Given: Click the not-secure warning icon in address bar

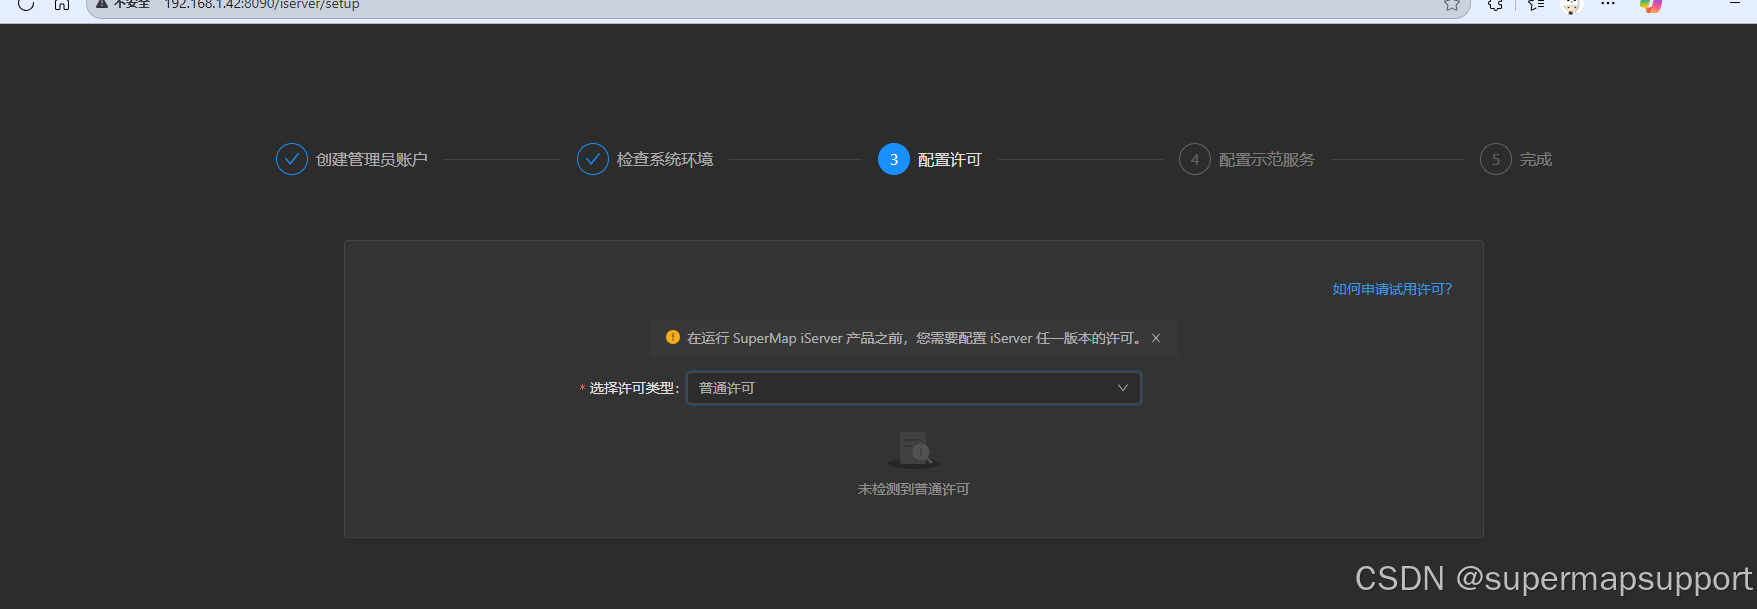Looking at the screenshot, I should click(102, 4).
